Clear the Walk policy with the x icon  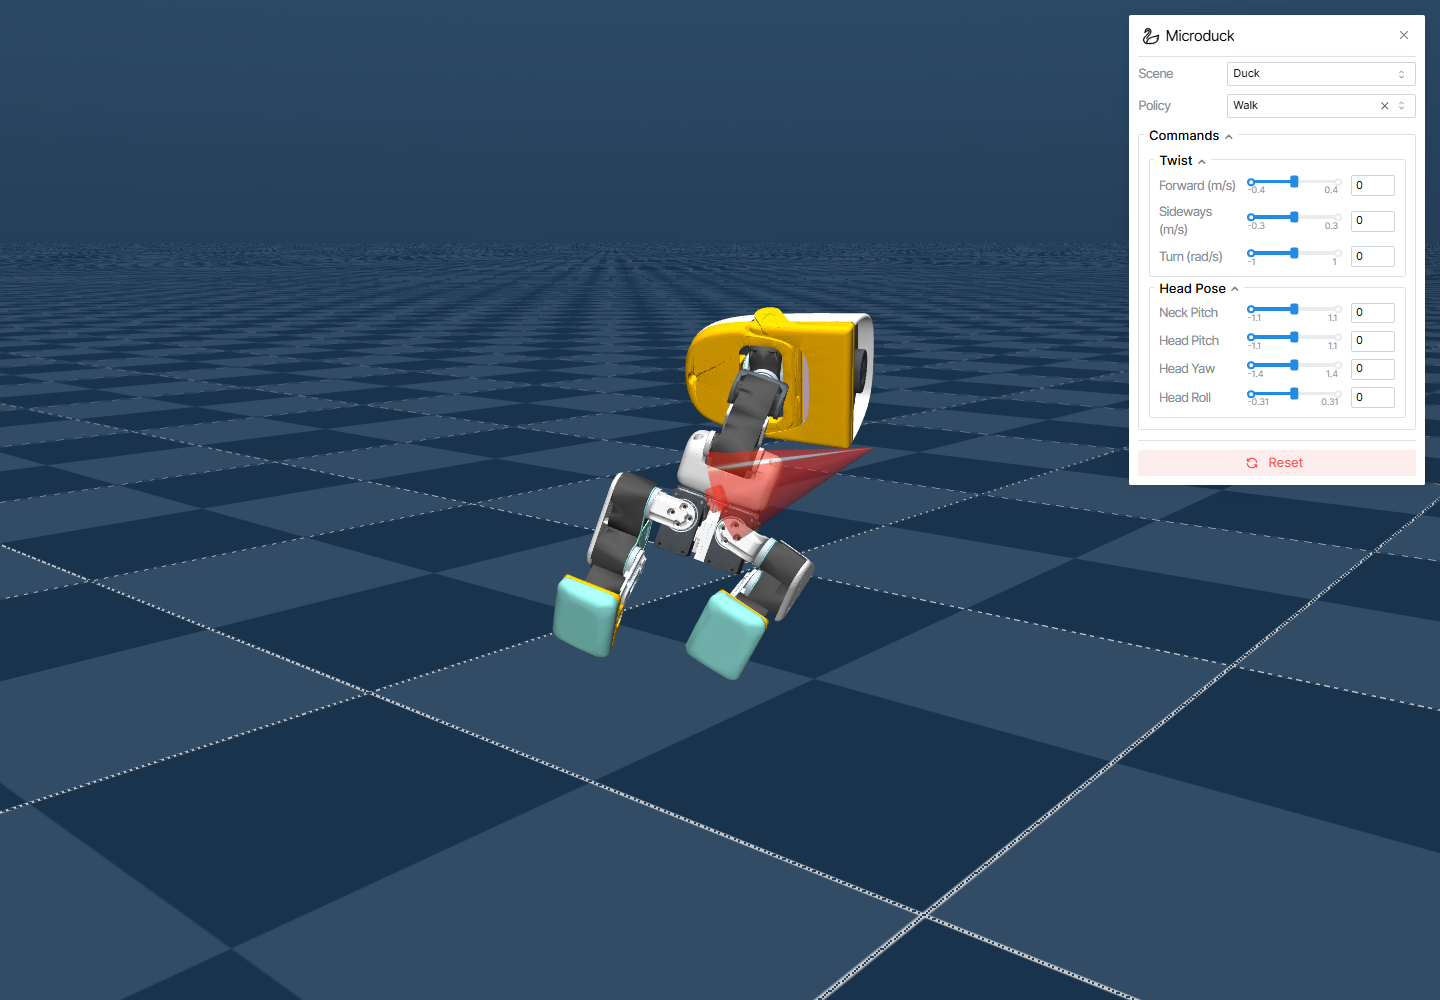(1384, 106)
